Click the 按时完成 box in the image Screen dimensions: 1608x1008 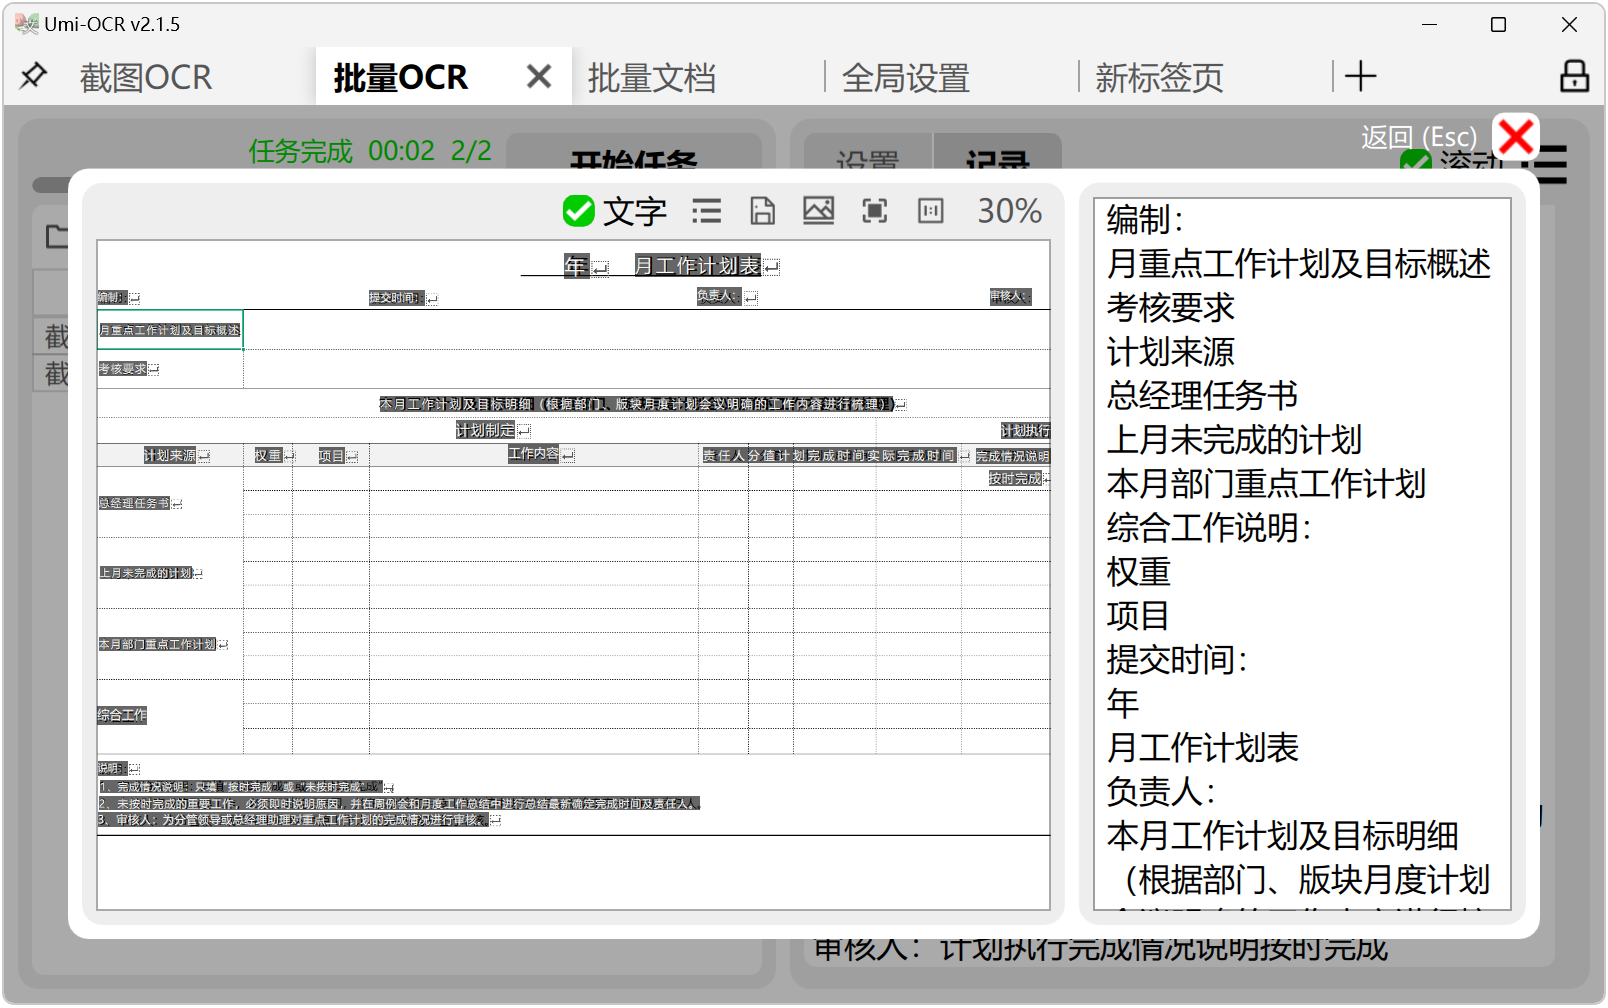(1016, 479)
